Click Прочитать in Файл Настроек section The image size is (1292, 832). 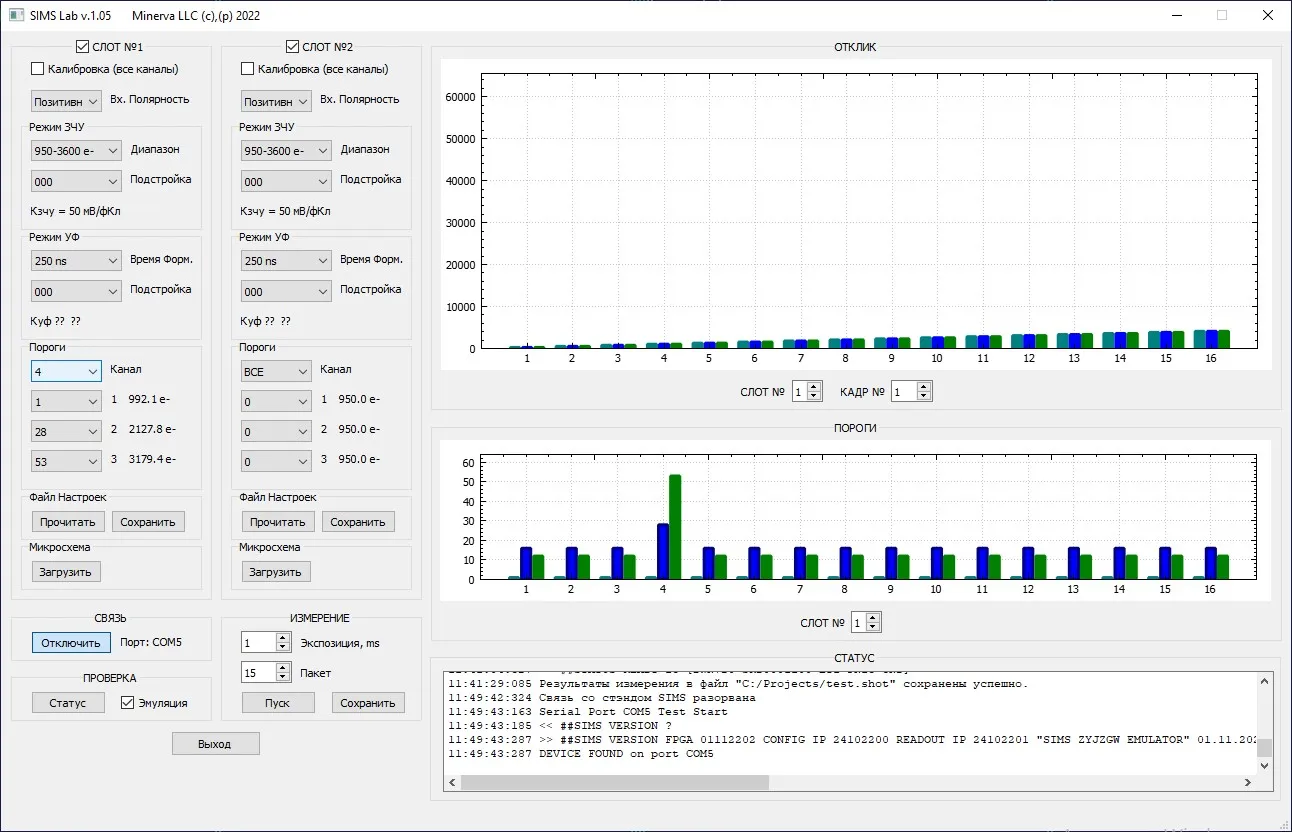tap(68, 521)
